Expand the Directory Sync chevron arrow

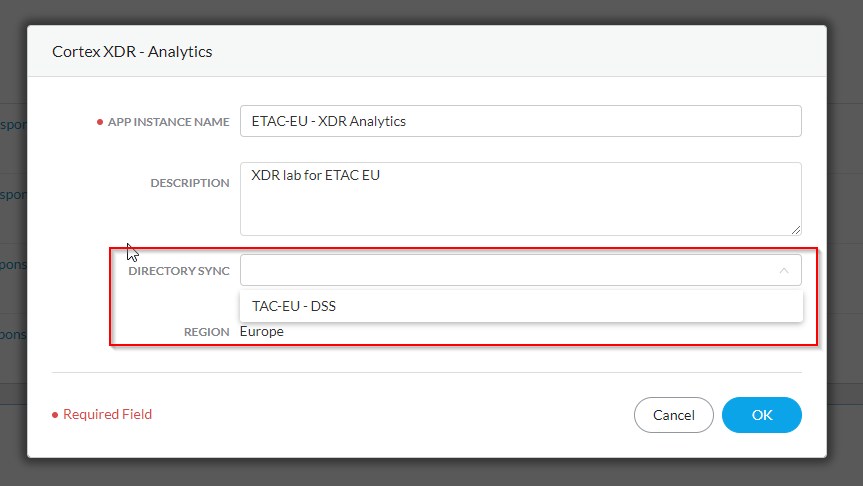tap(784, 270)
